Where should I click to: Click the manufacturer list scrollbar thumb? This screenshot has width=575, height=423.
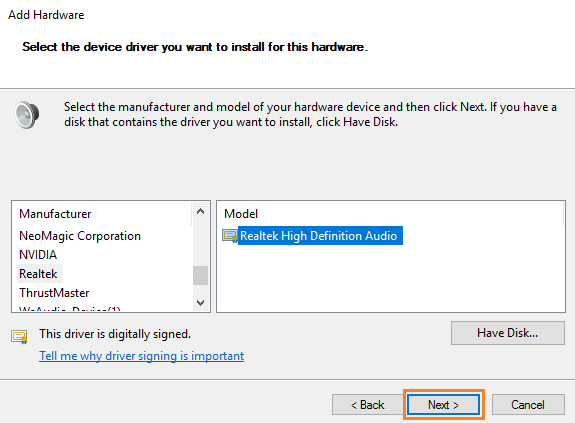click(200, 275)
